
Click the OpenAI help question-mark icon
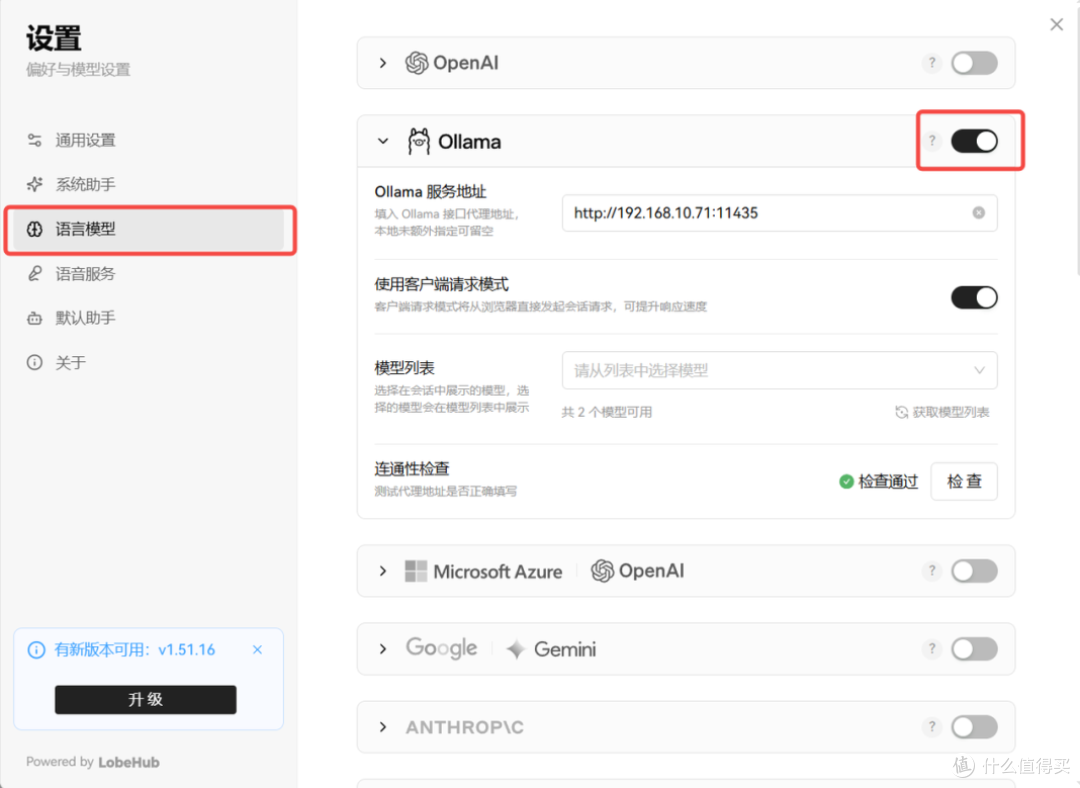click(x=932, y=63)
